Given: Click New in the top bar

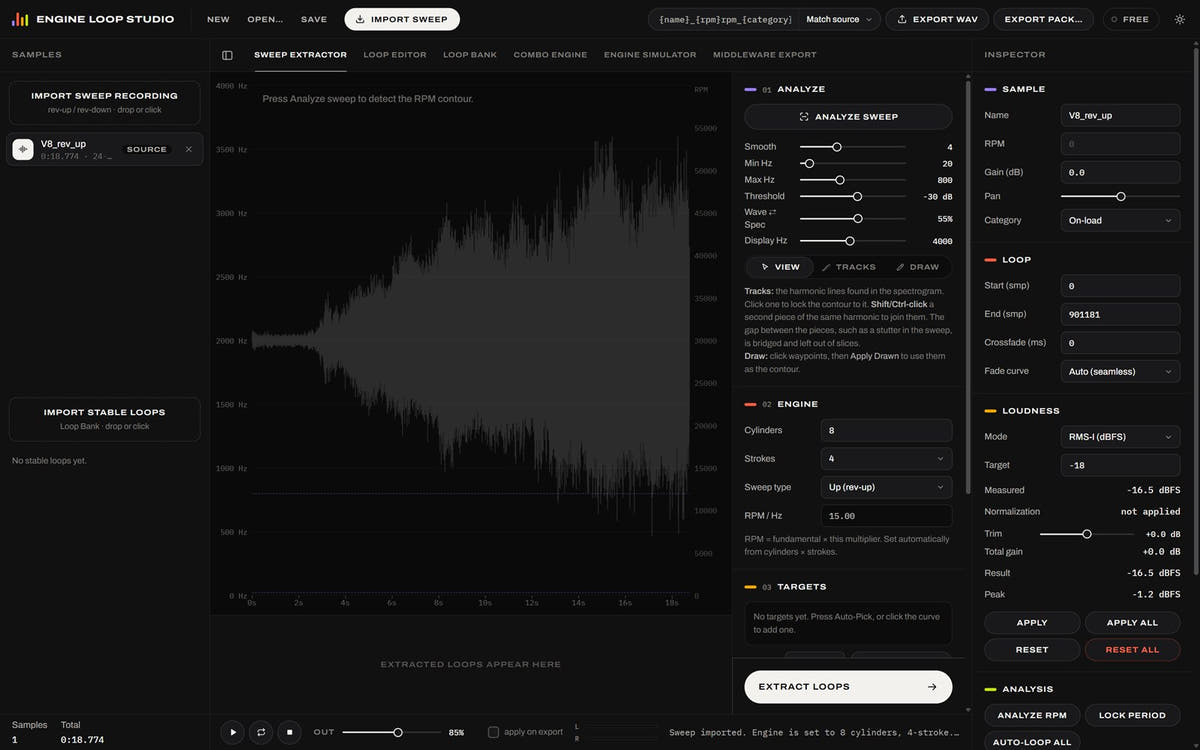Looking at the screenshot, I should [x=218, y=19].
